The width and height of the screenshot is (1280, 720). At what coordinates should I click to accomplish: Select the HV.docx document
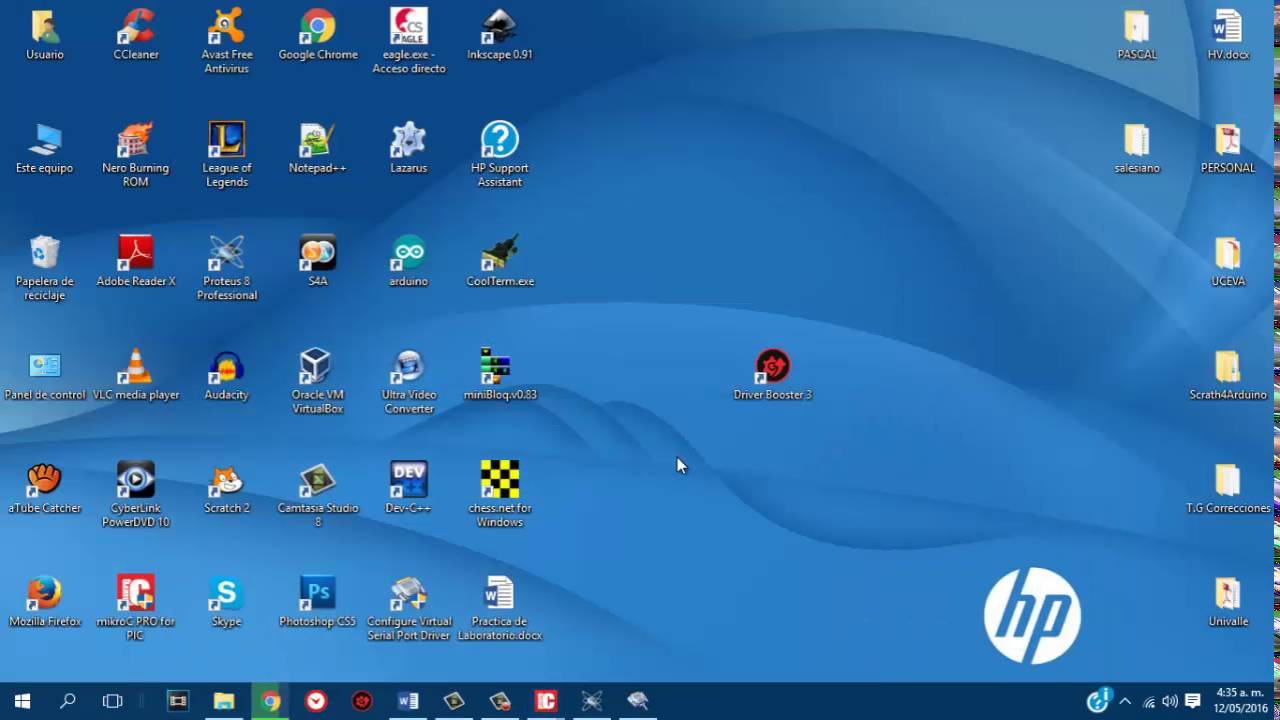tap(1228, 34)
